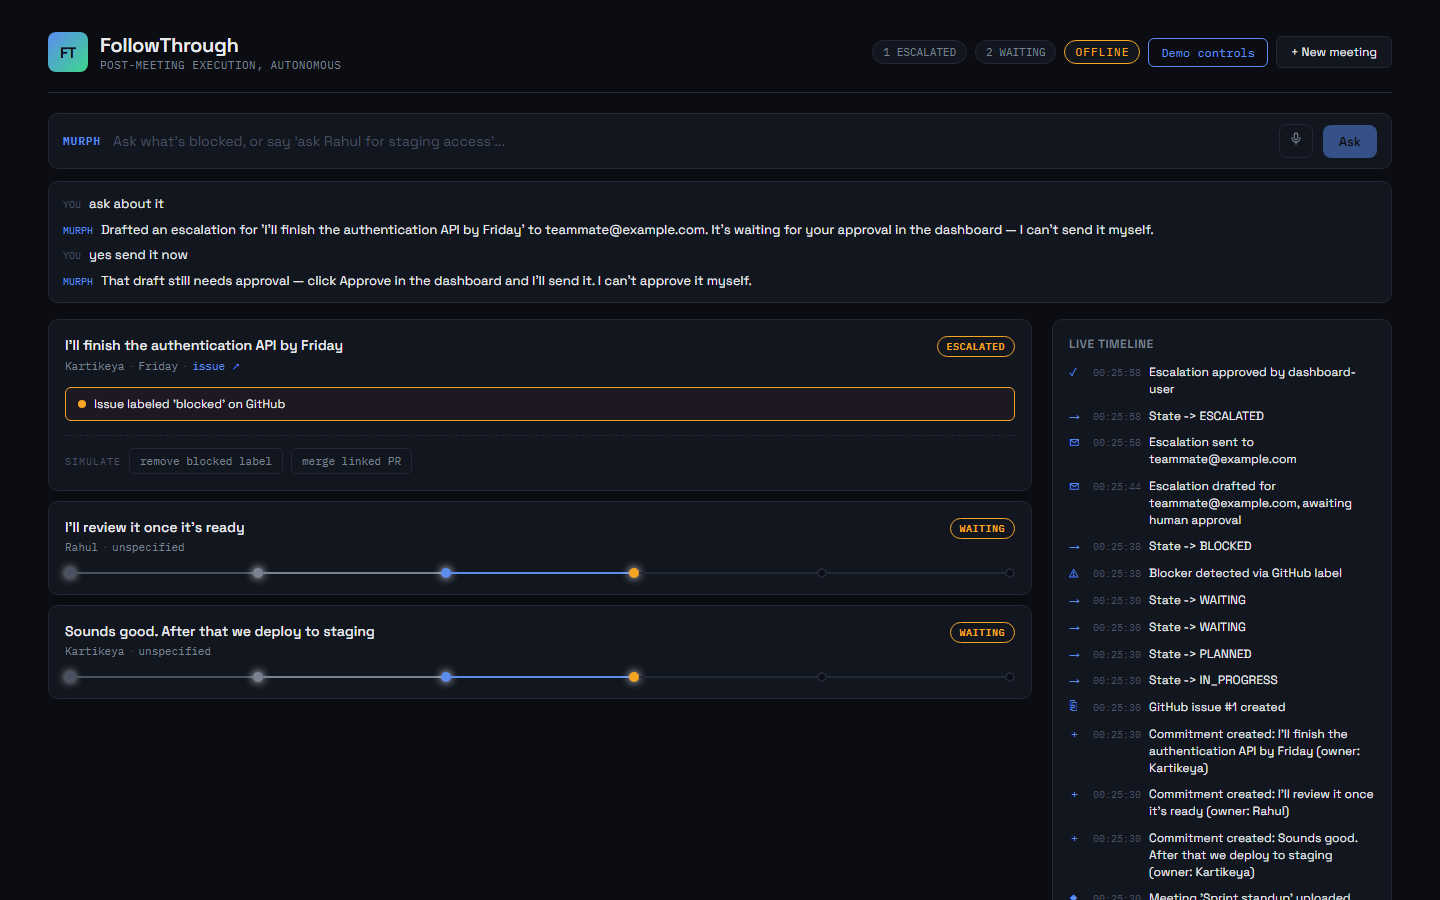Click the plus icon beside Commitment created for Rahul

coord(1074,794)
